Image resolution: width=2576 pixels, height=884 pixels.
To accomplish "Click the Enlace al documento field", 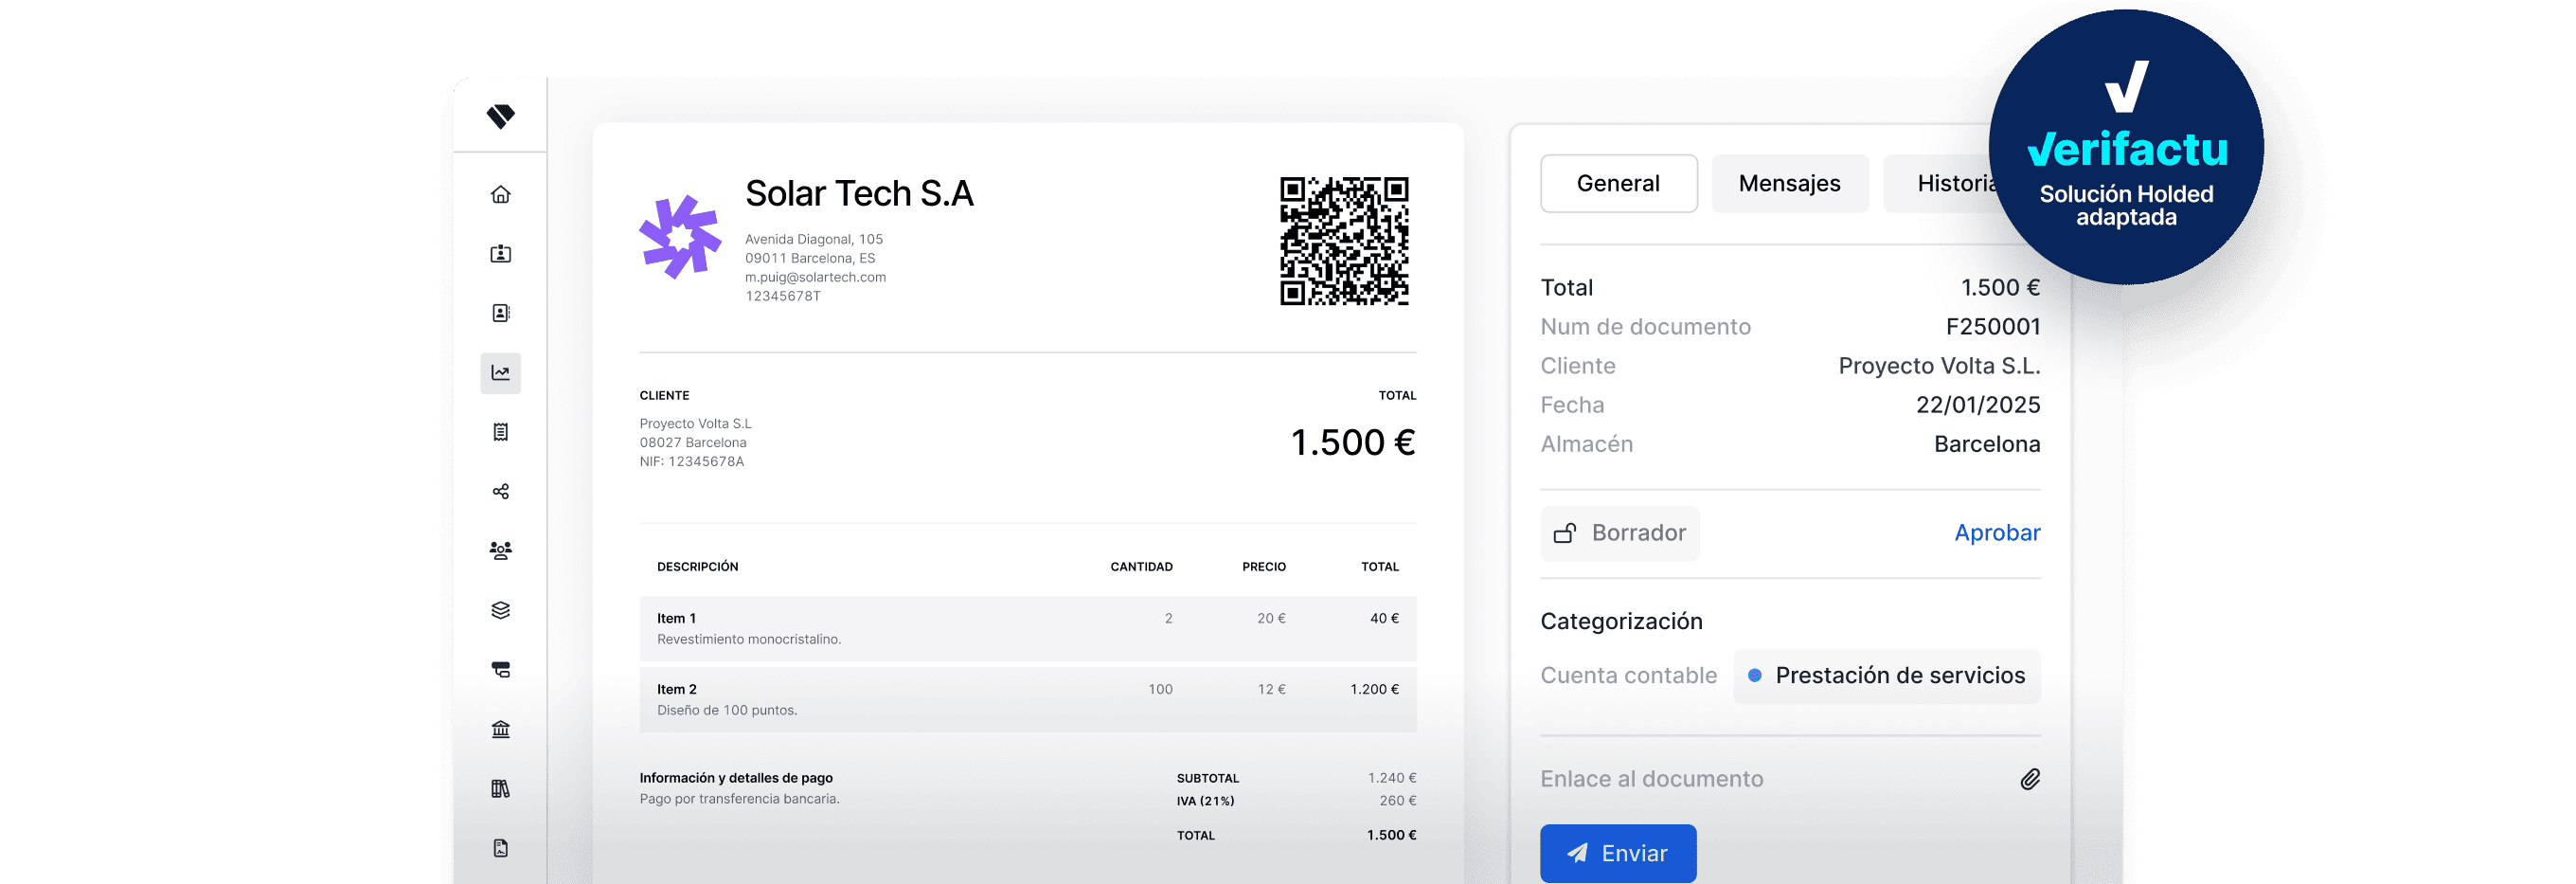I will [1790, 779].
